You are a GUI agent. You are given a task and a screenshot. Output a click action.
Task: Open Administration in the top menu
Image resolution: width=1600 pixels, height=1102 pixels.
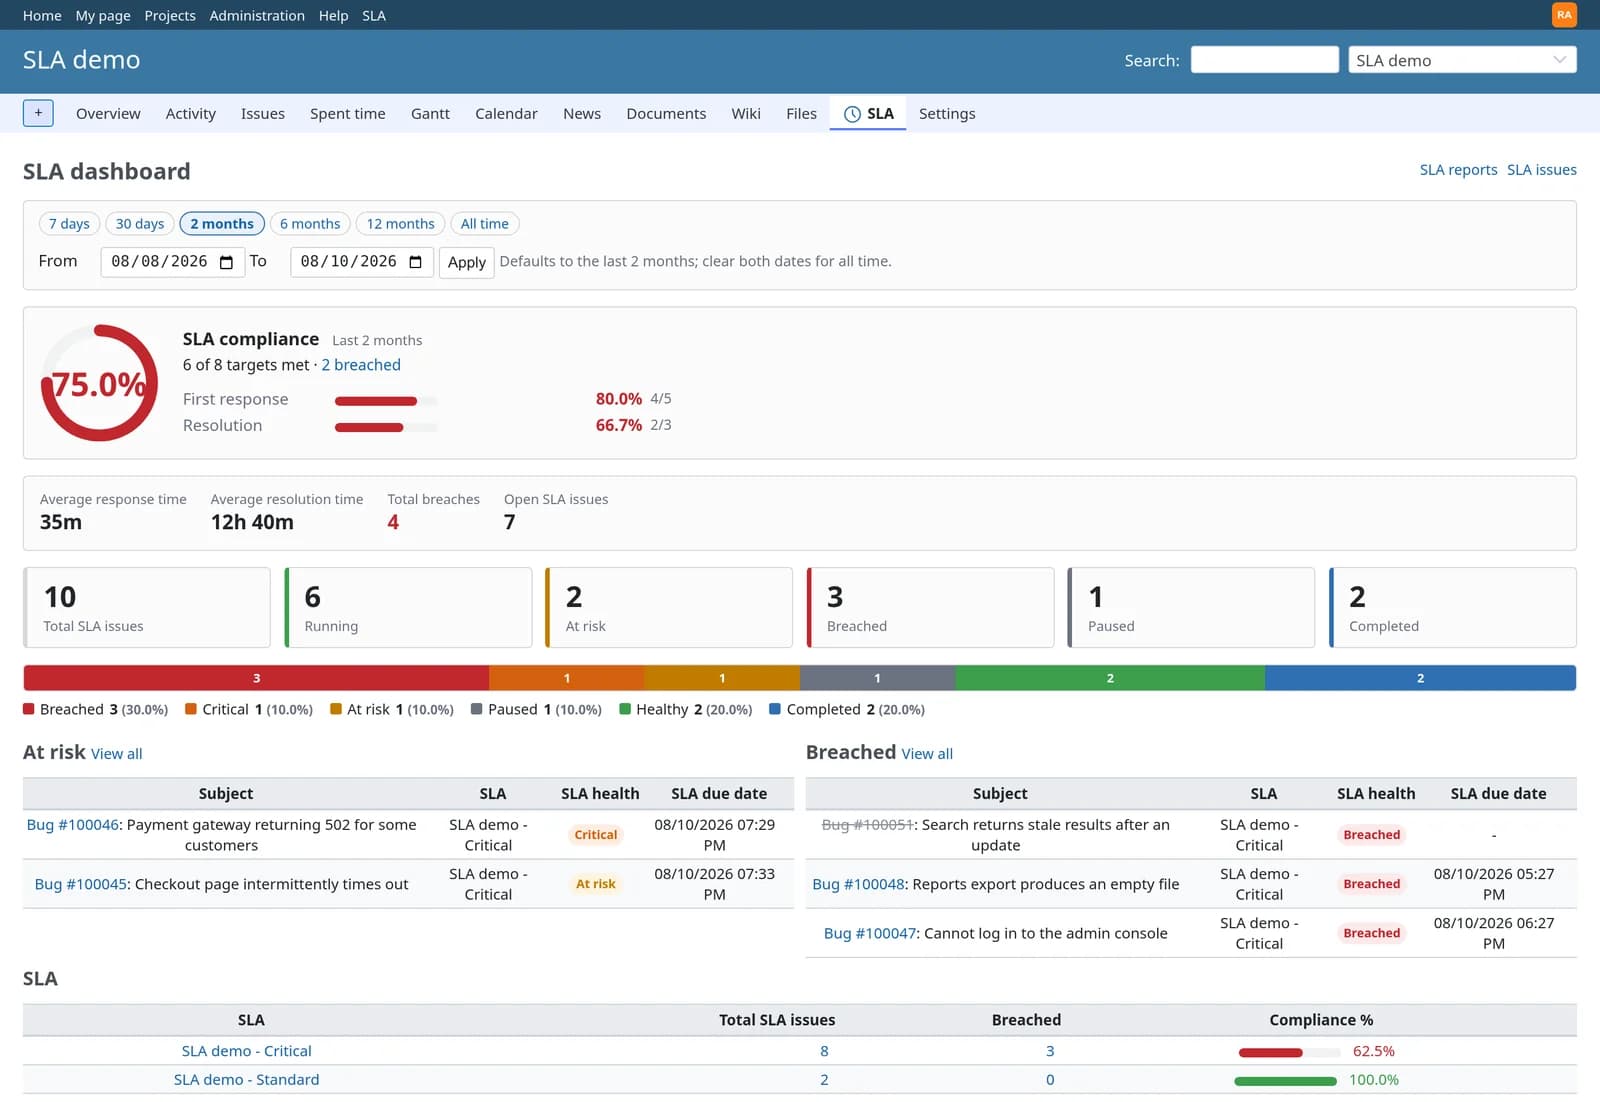(x=257, y=15)
